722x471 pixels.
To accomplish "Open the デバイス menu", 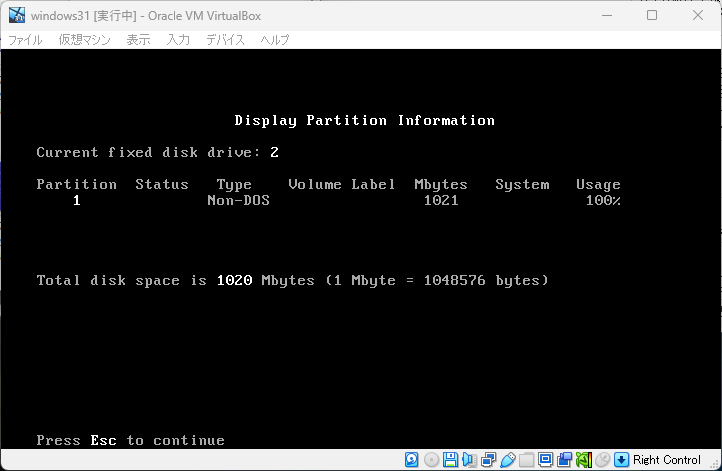I will pos(225,40).
